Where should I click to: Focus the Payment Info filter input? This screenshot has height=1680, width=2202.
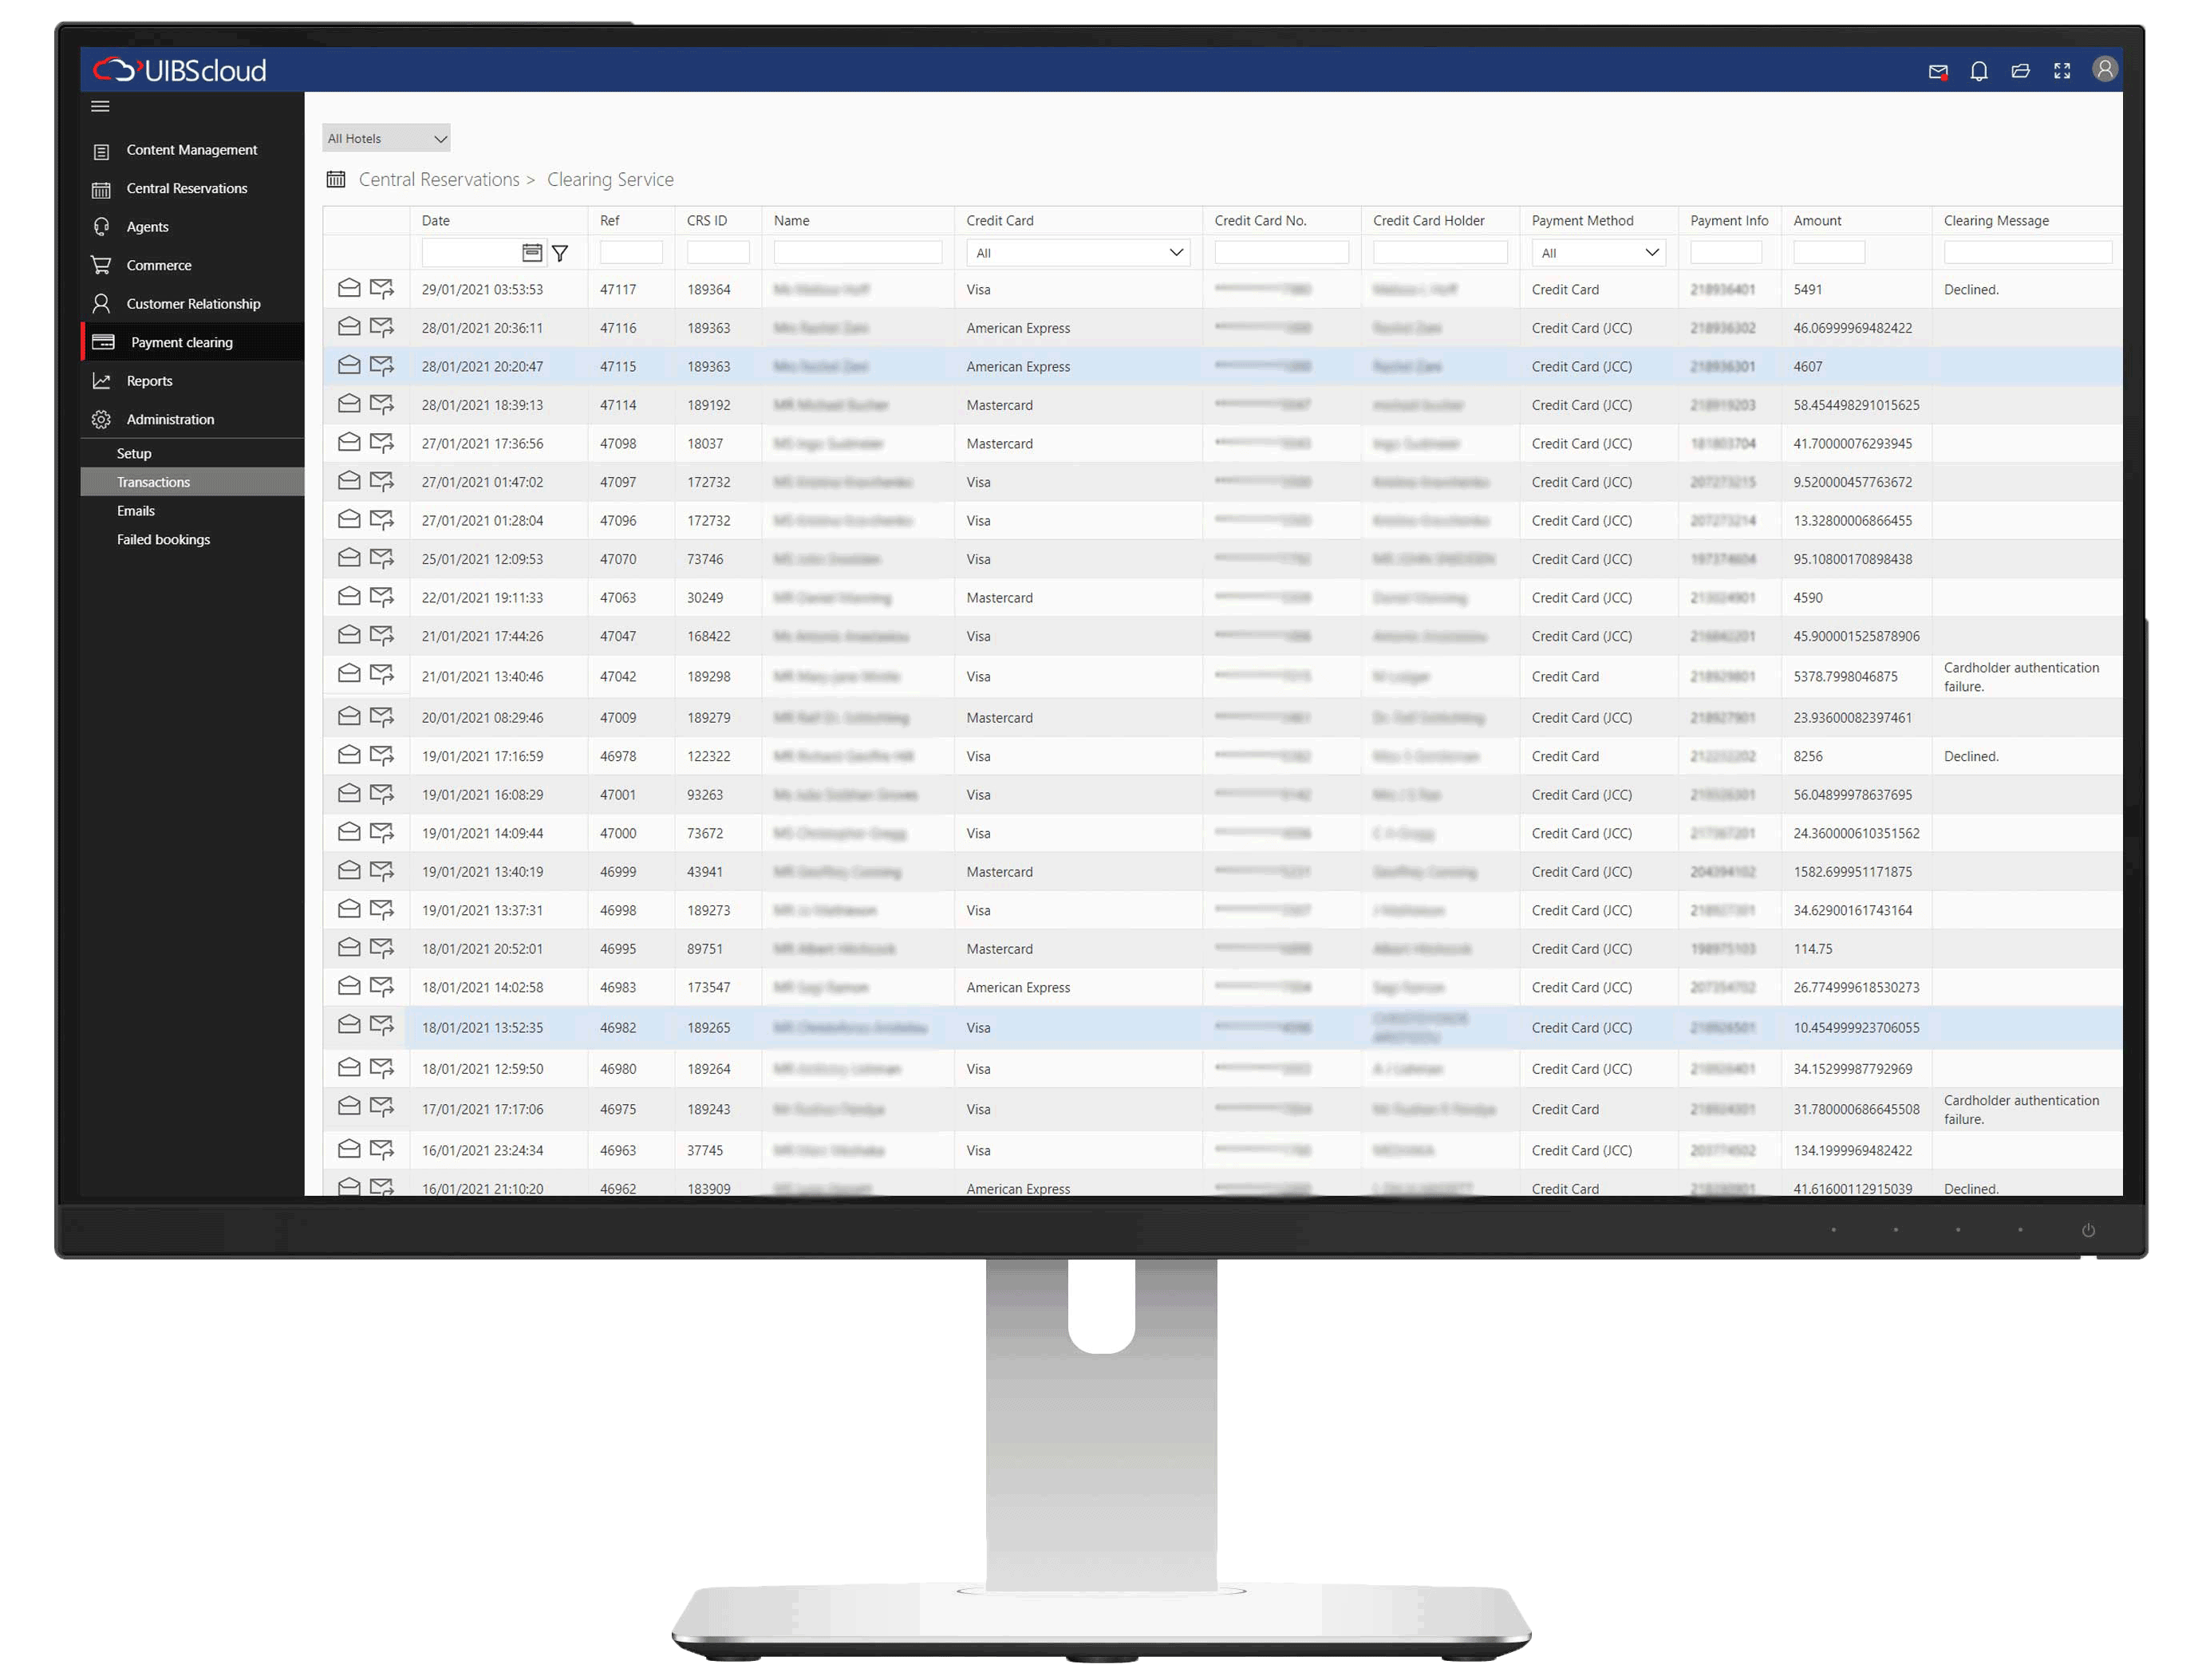click(1726, 253)
